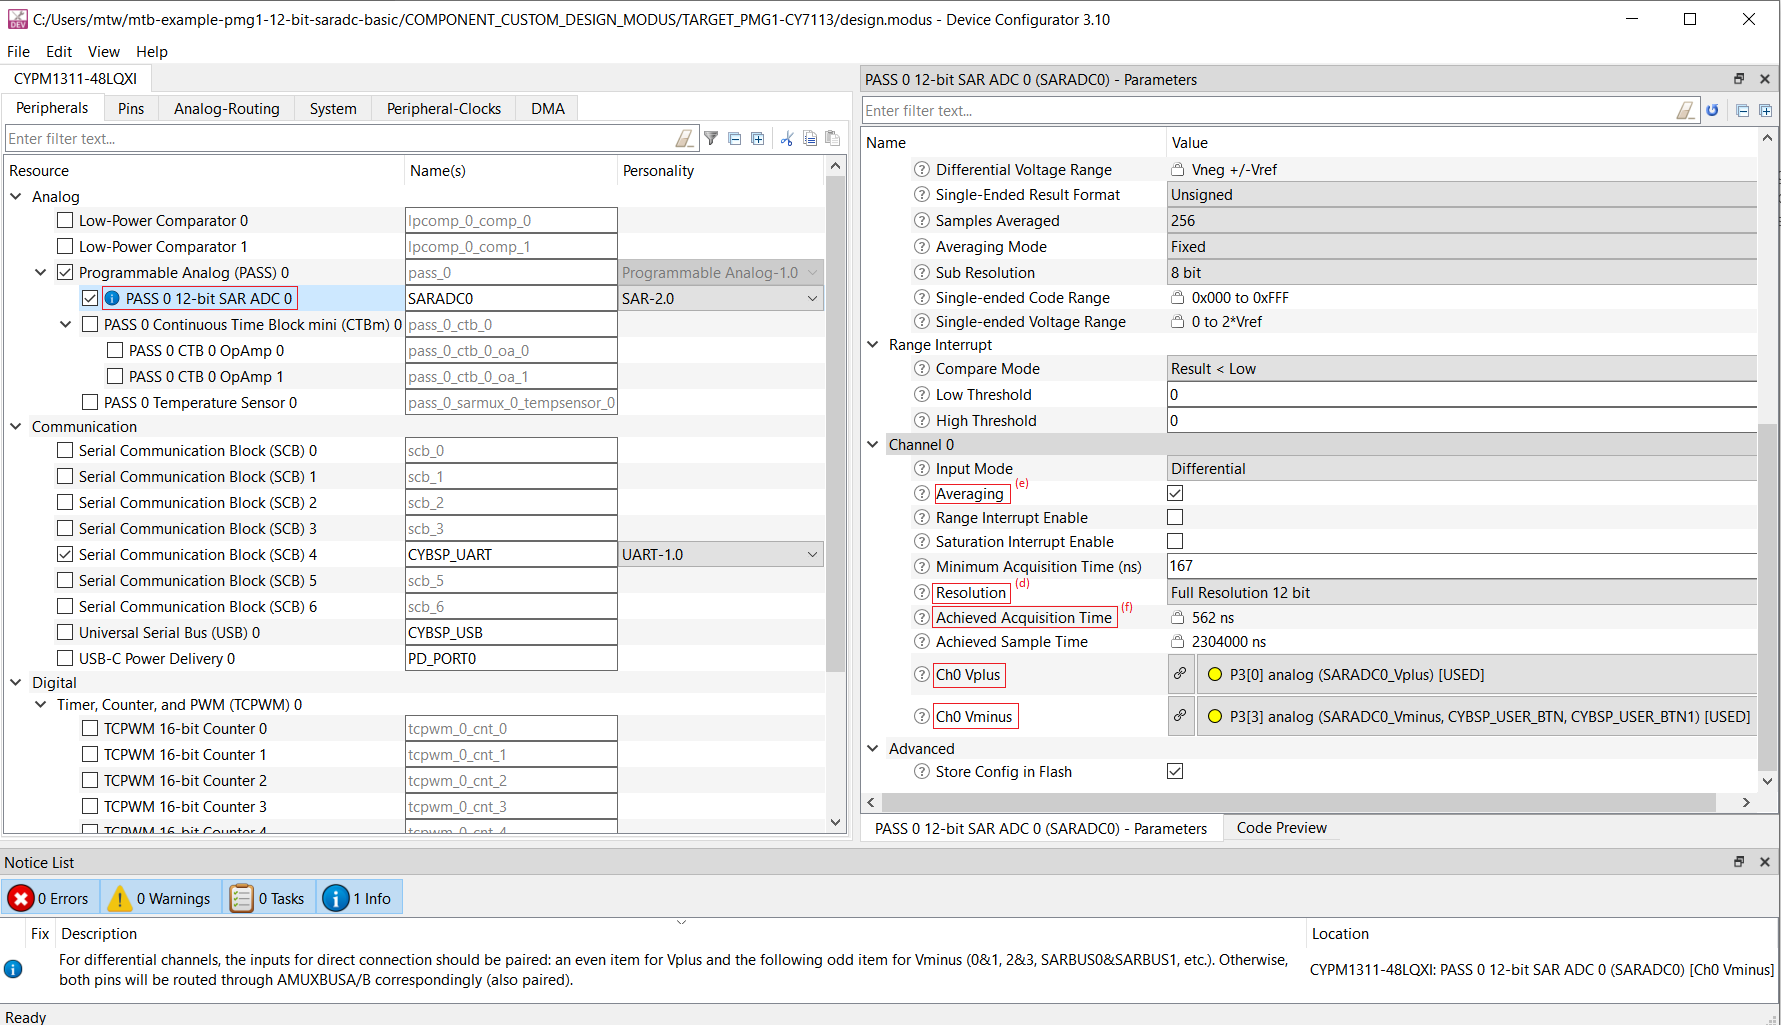Image resolution: width=1781 pixels, height=1025 pixels.
Task: Expand all parameter groups in Parameters pane
Action: [1766, 111]
